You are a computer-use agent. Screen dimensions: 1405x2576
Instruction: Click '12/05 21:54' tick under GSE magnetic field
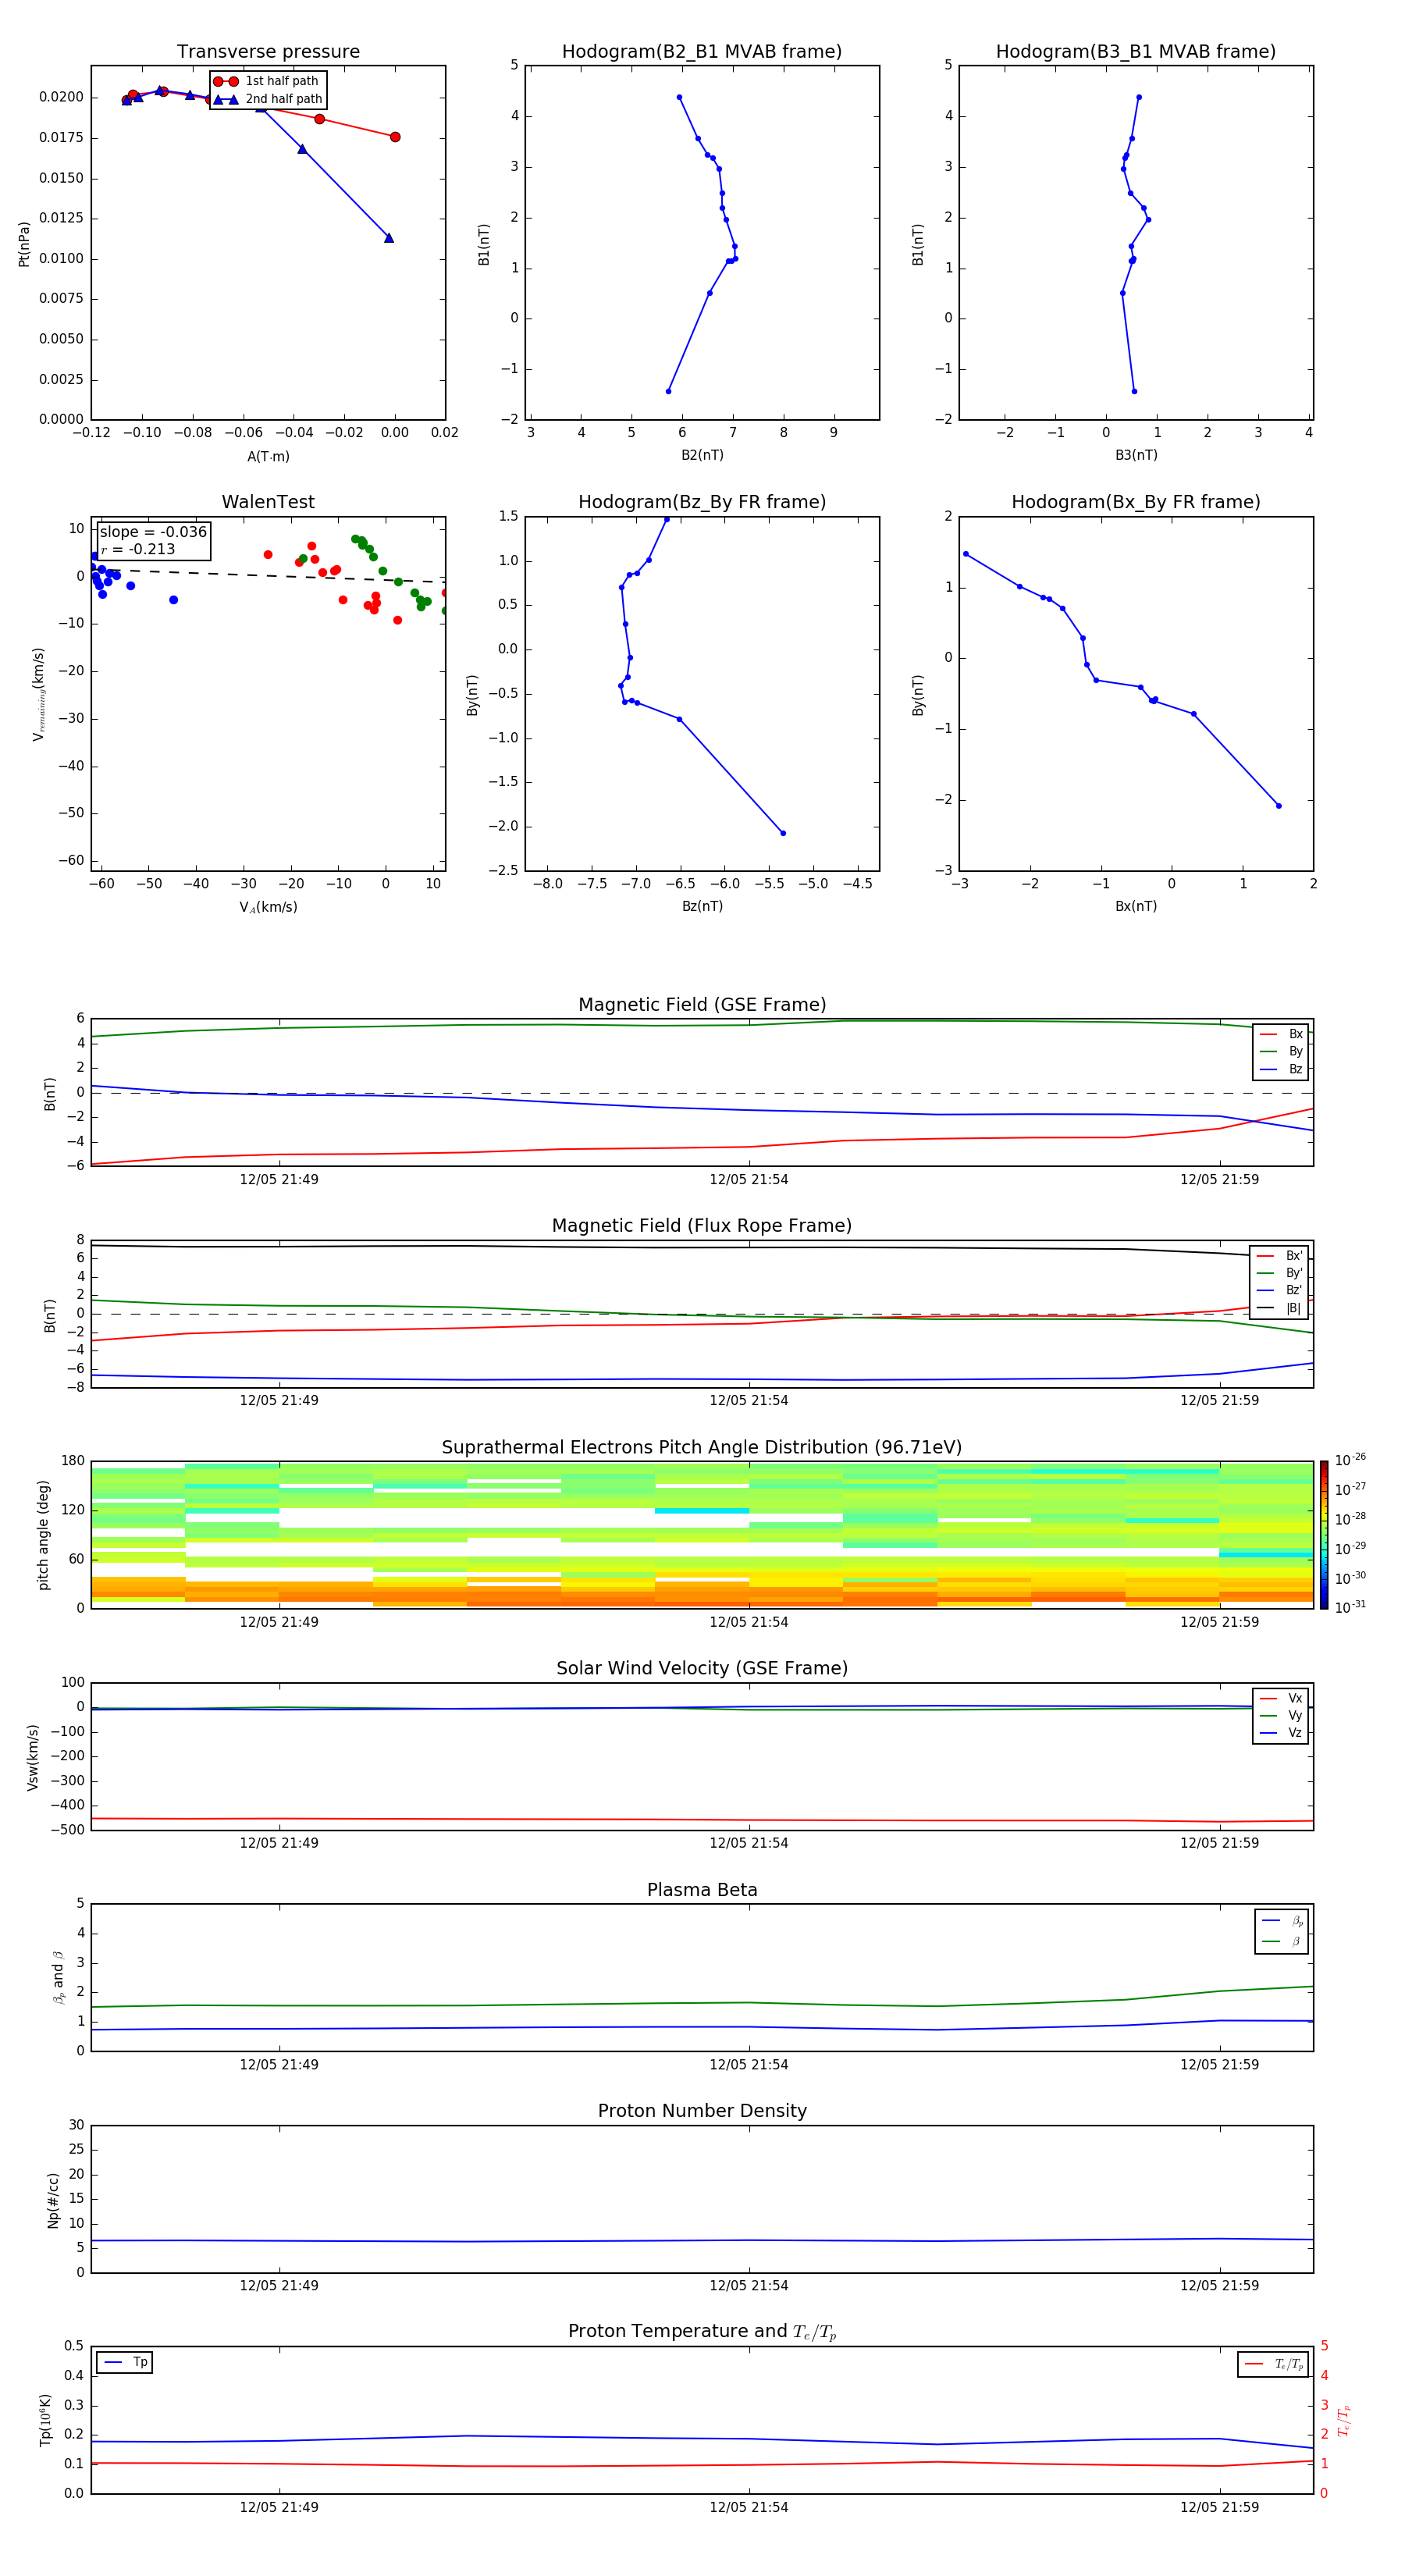click(x=749, y=1180)
